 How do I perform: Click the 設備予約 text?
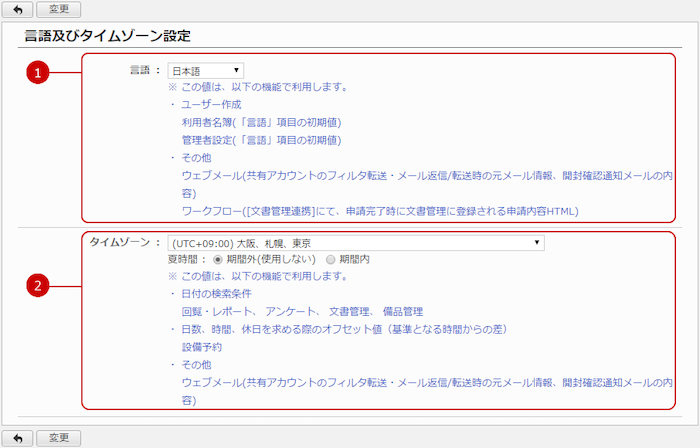pyautogui.click(x=202, y=347)
